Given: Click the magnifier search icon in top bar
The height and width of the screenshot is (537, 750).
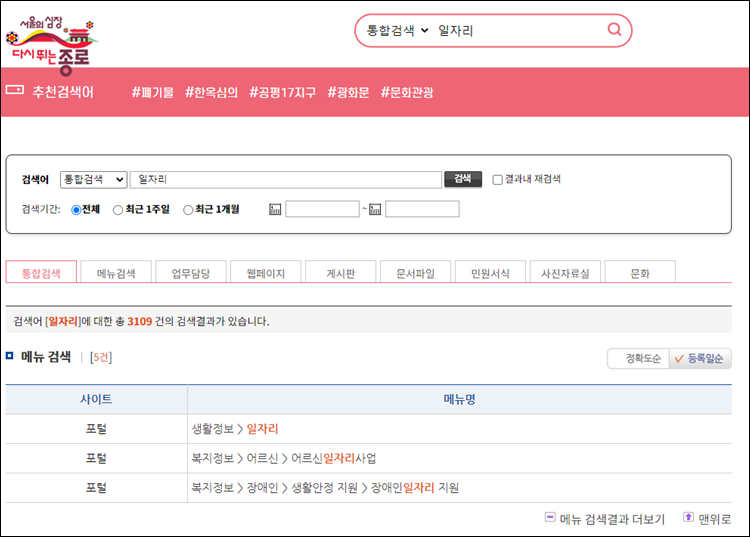Looking at the screenshot, I should coord(614,30).
